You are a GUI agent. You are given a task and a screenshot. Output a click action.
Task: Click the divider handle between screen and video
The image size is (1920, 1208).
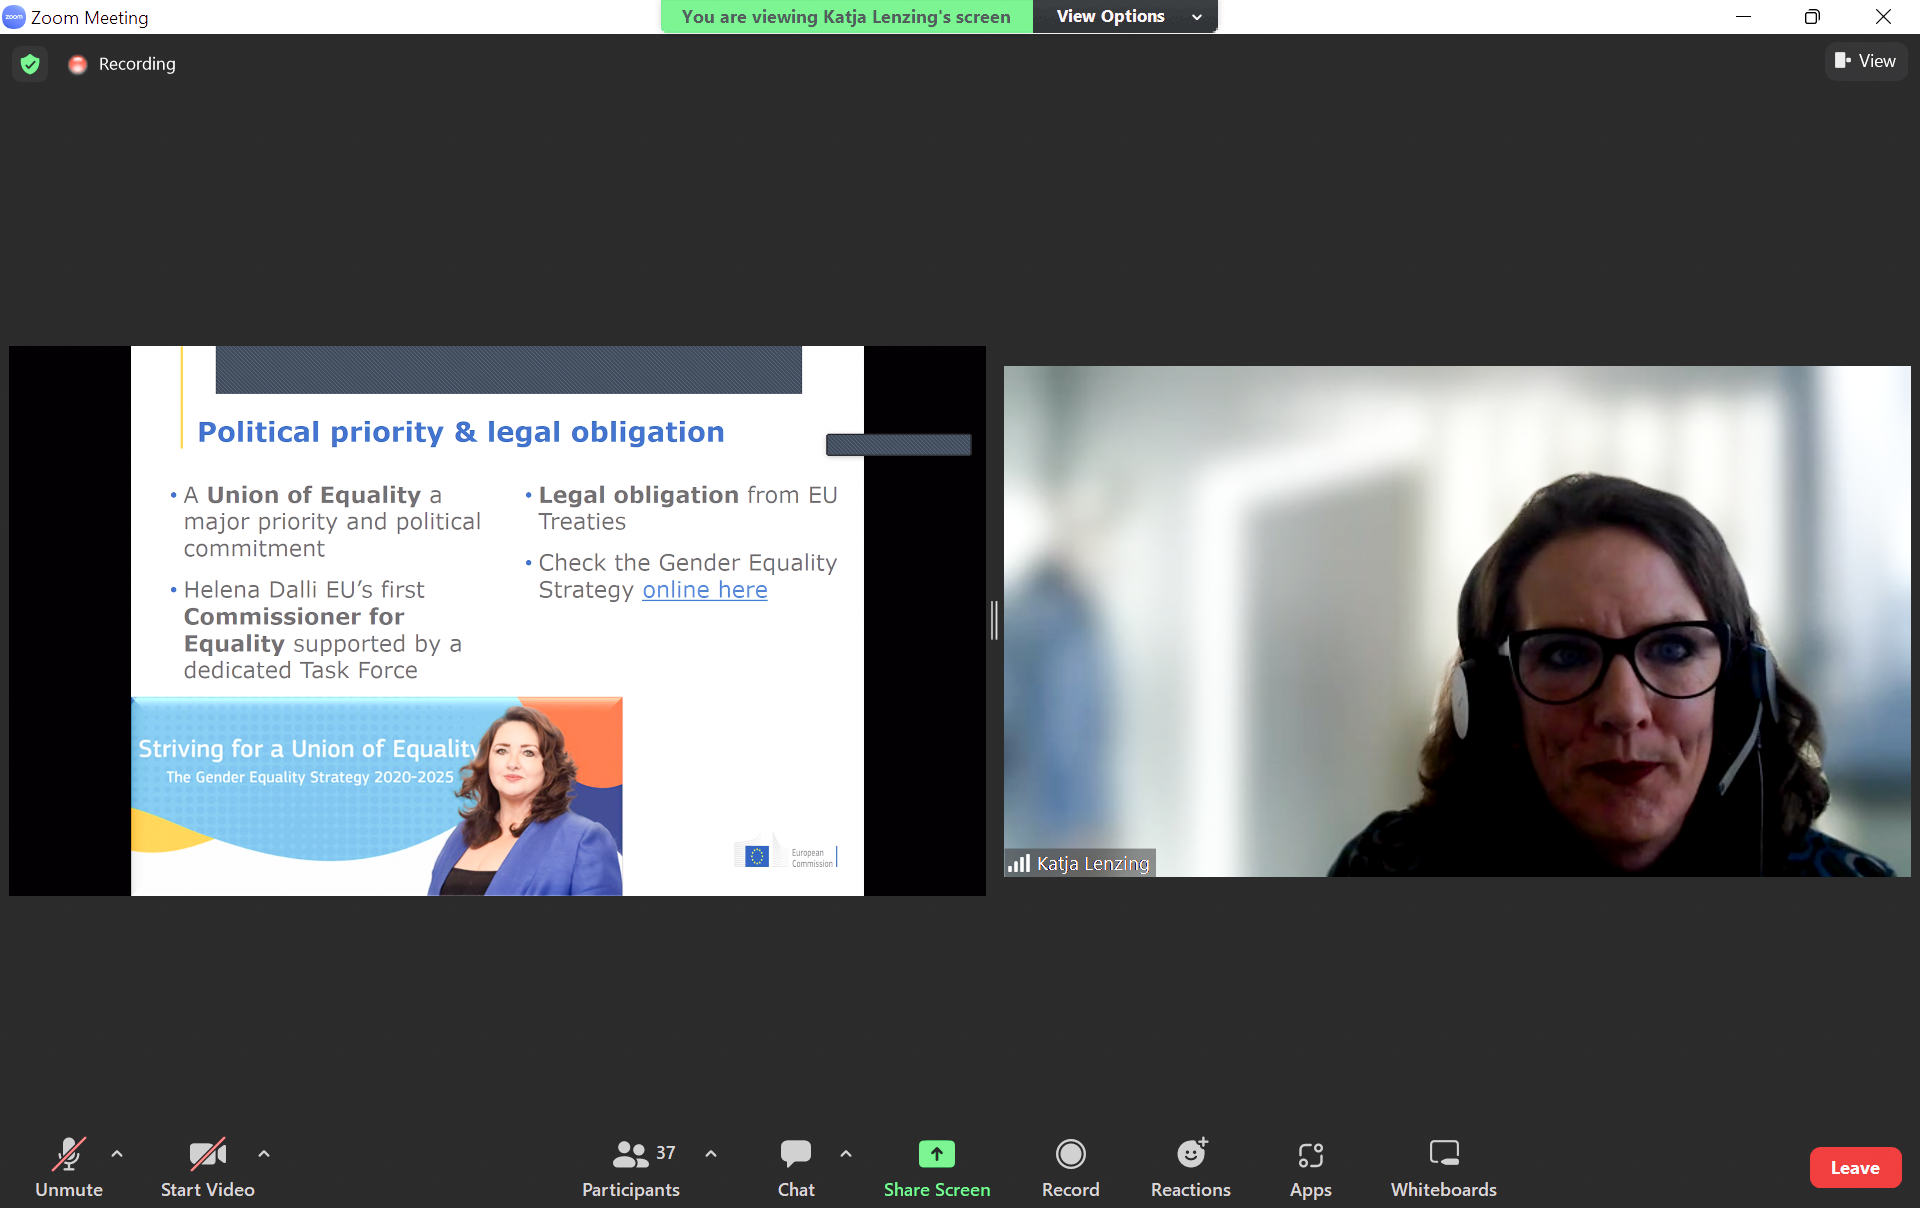click(994, 620)
